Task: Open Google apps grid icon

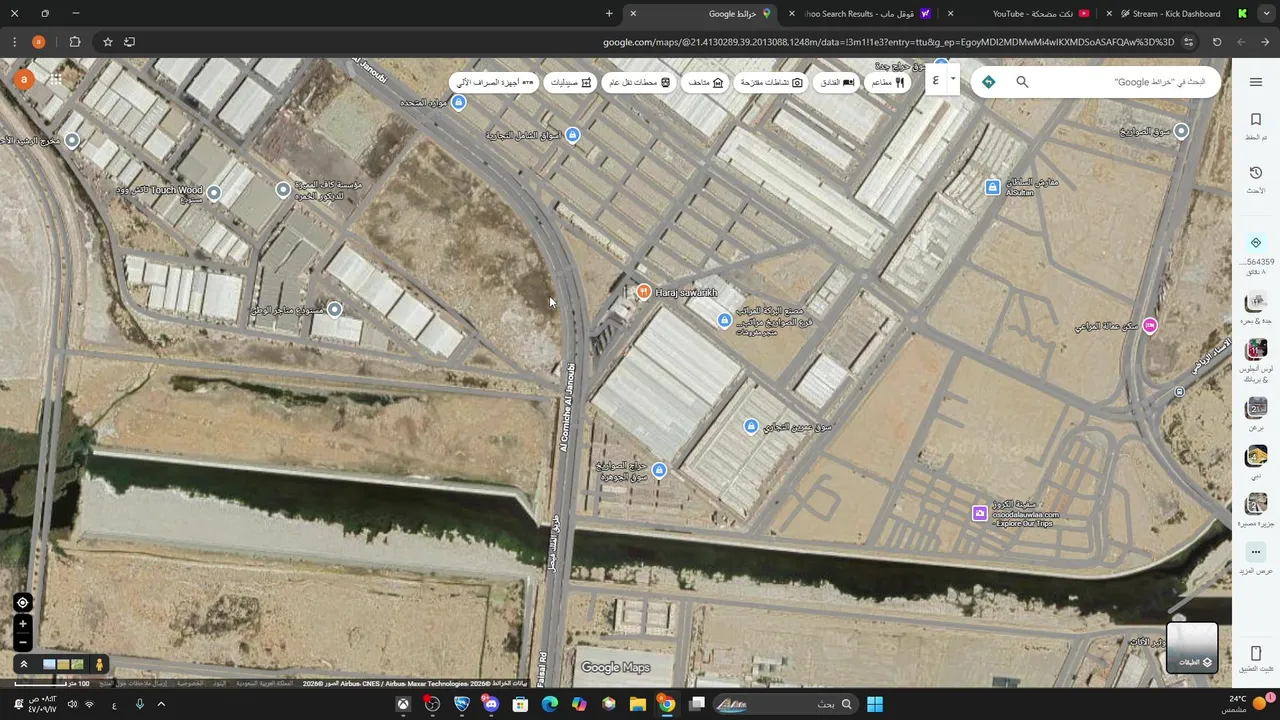Action: click(x=56, y=79)
